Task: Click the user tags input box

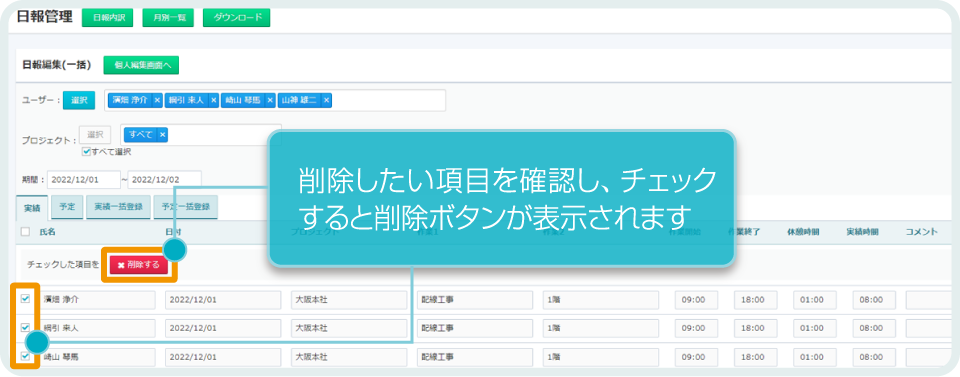Action: [x=275, y=100]
